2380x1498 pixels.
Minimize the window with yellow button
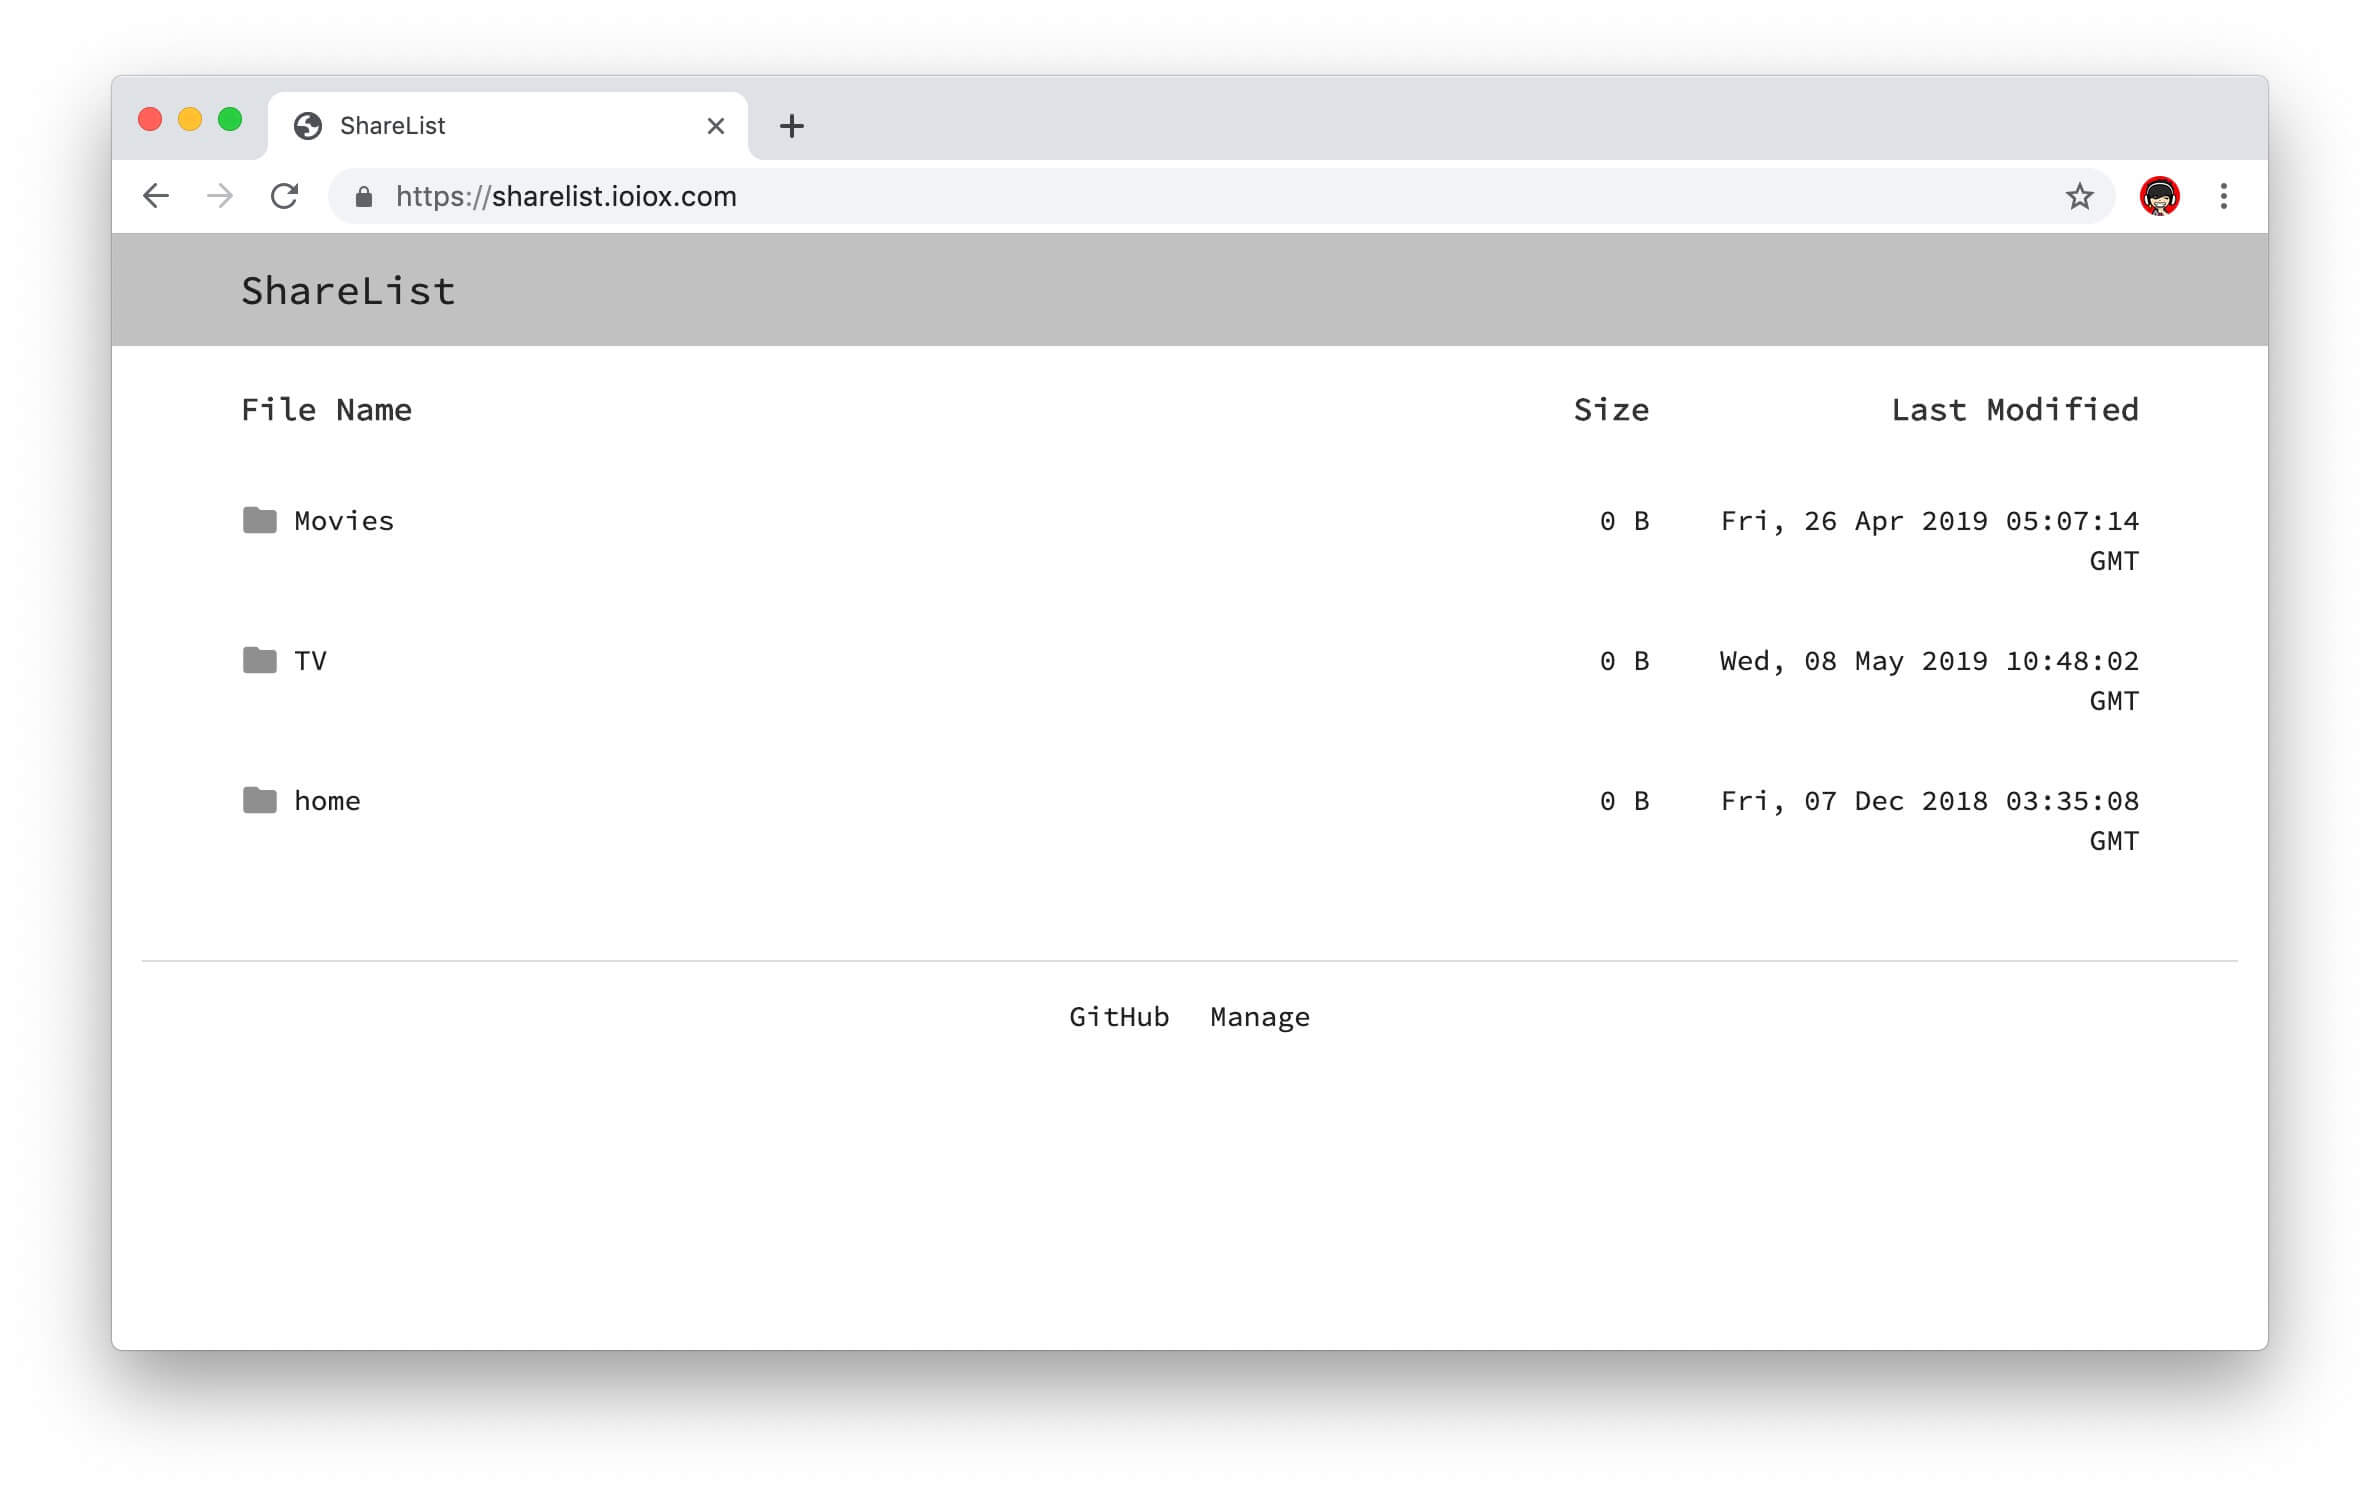click(x=190, y=120)
